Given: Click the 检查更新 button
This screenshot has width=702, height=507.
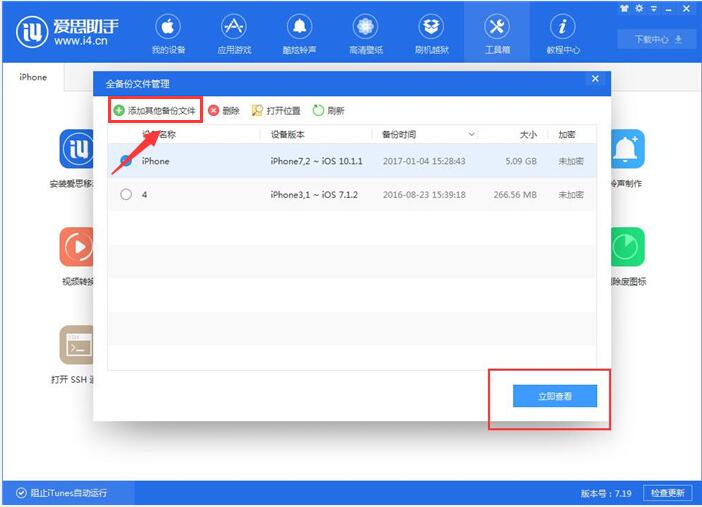Looking at the screenshot, I should [x=668, y=493].
